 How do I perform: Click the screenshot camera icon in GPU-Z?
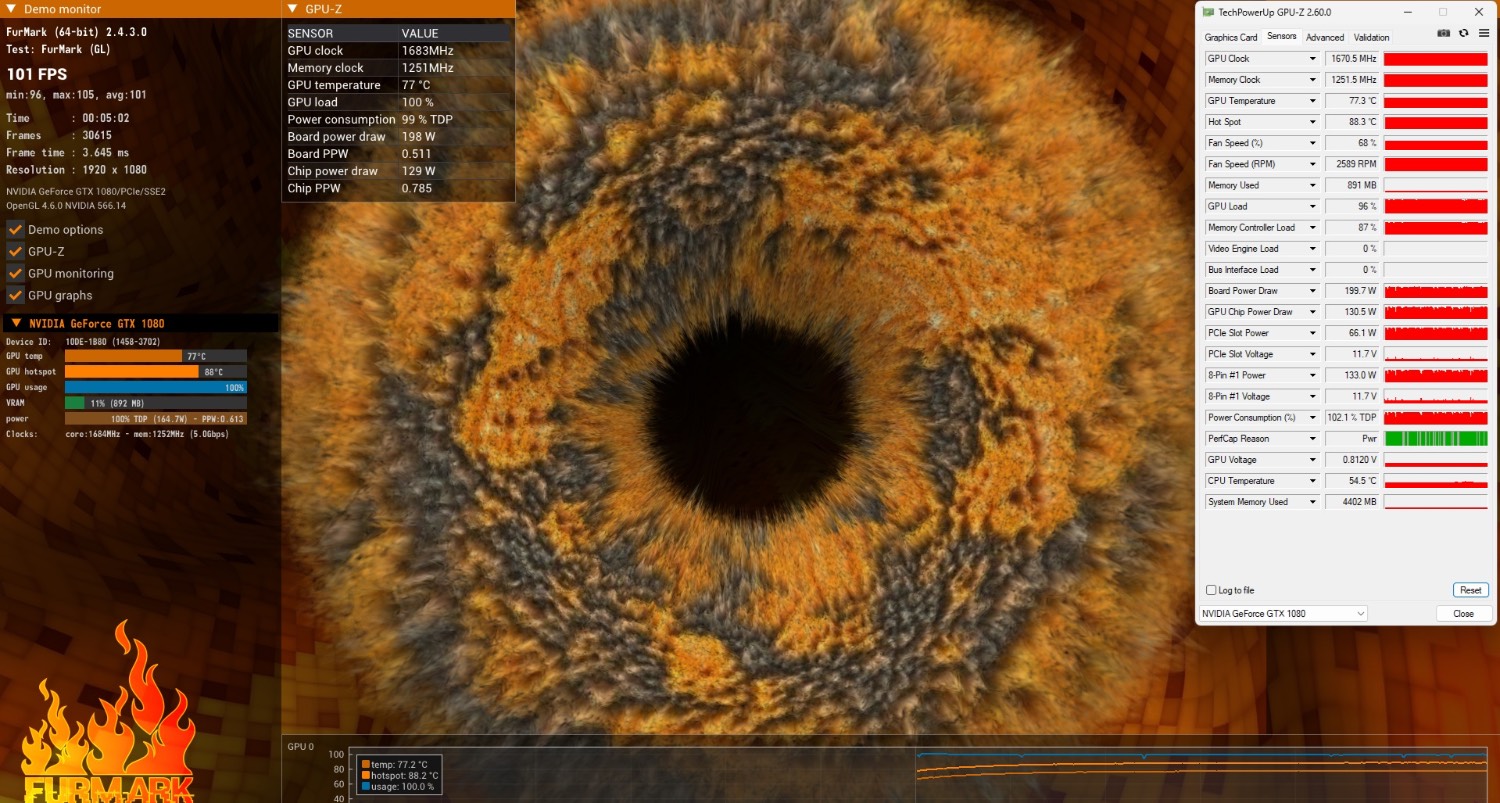pyautogui.click(x=1443, y=34)
